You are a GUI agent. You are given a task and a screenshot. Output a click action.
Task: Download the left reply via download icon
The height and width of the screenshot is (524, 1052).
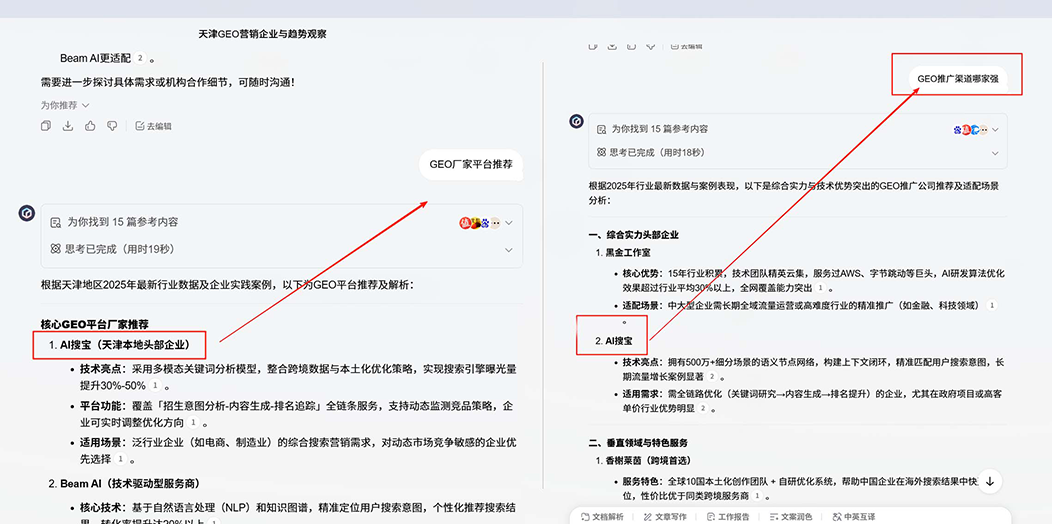[68, 126]
